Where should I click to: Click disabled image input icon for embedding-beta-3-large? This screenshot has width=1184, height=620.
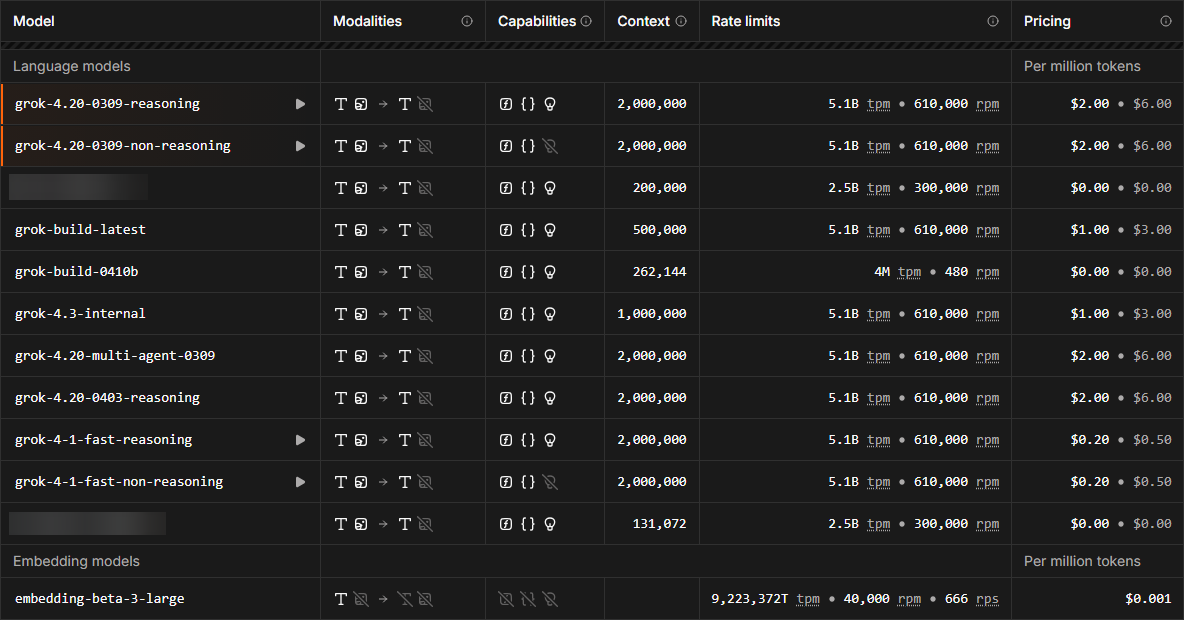point(361,599)
